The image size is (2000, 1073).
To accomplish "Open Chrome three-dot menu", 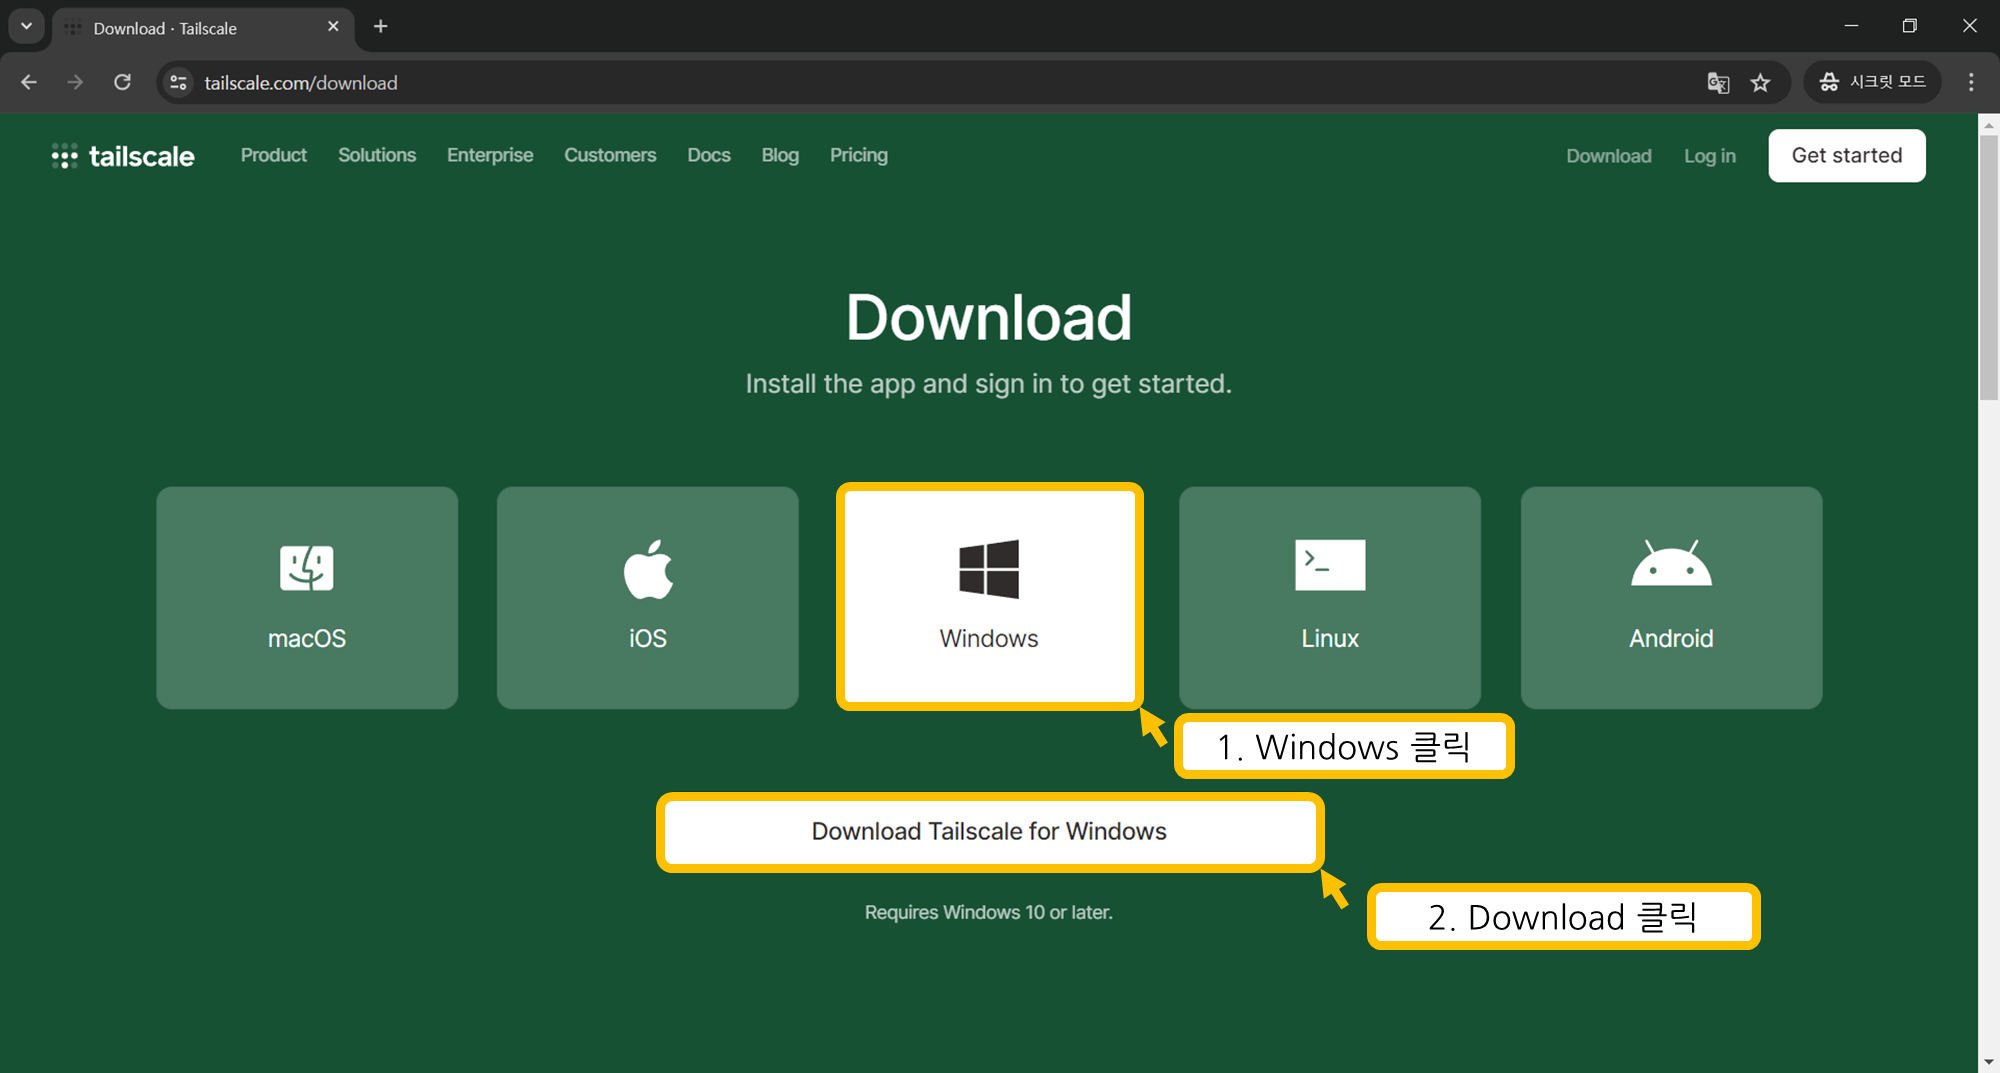I will pyautogui.click(x=1971, y=82).
